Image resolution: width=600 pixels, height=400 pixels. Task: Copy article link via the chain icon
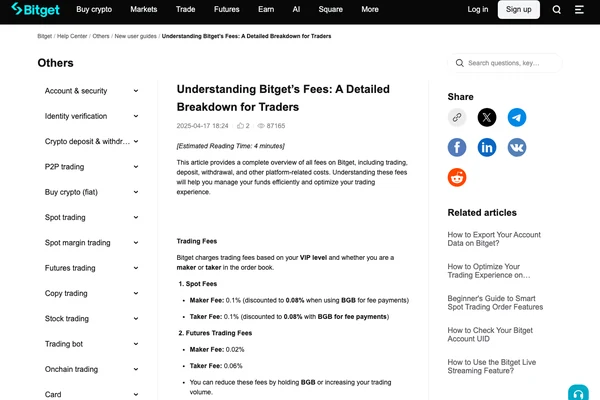(x=457, y=117)
